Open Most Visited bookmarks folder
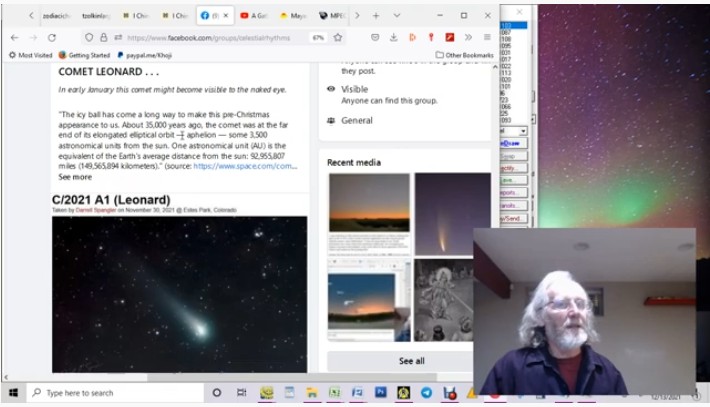The image size is (710, 407). coord(31,55)
